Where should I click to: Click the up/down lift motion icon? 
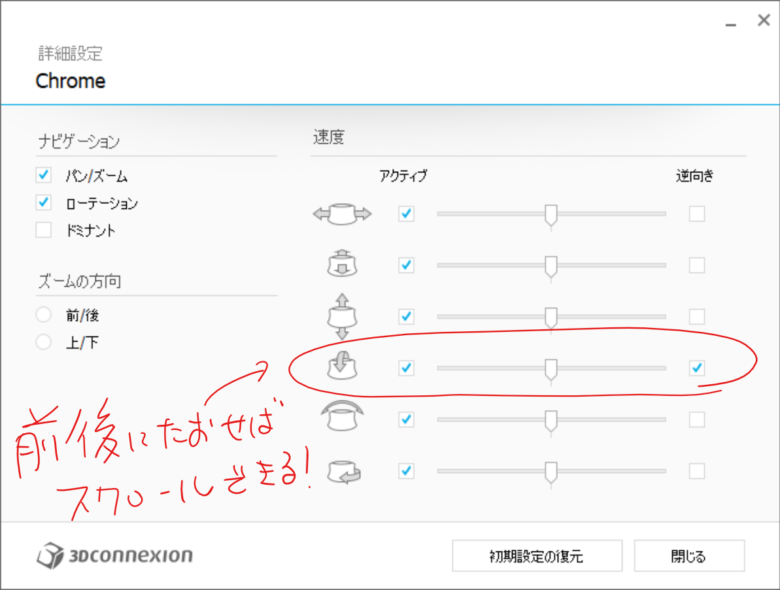tap(342, 316)
